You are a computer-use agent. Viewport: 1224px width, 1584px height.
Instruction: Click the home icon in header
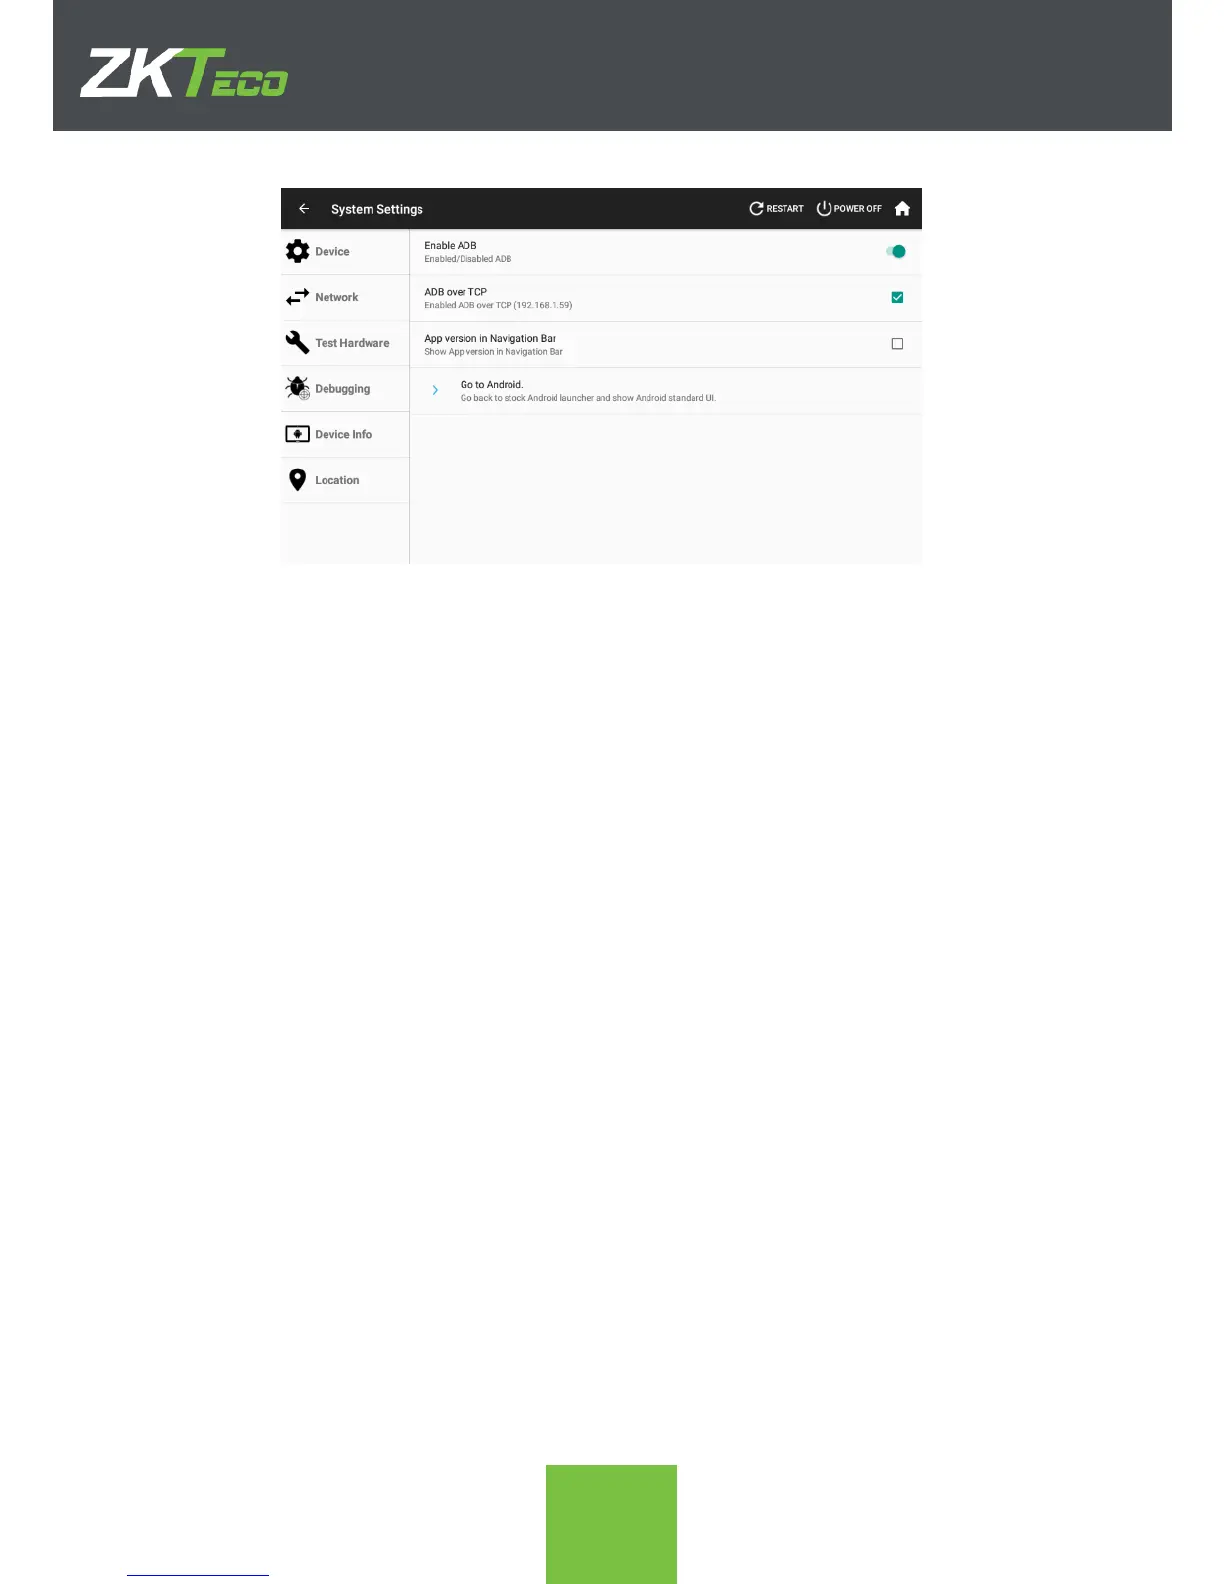[902, 209]
